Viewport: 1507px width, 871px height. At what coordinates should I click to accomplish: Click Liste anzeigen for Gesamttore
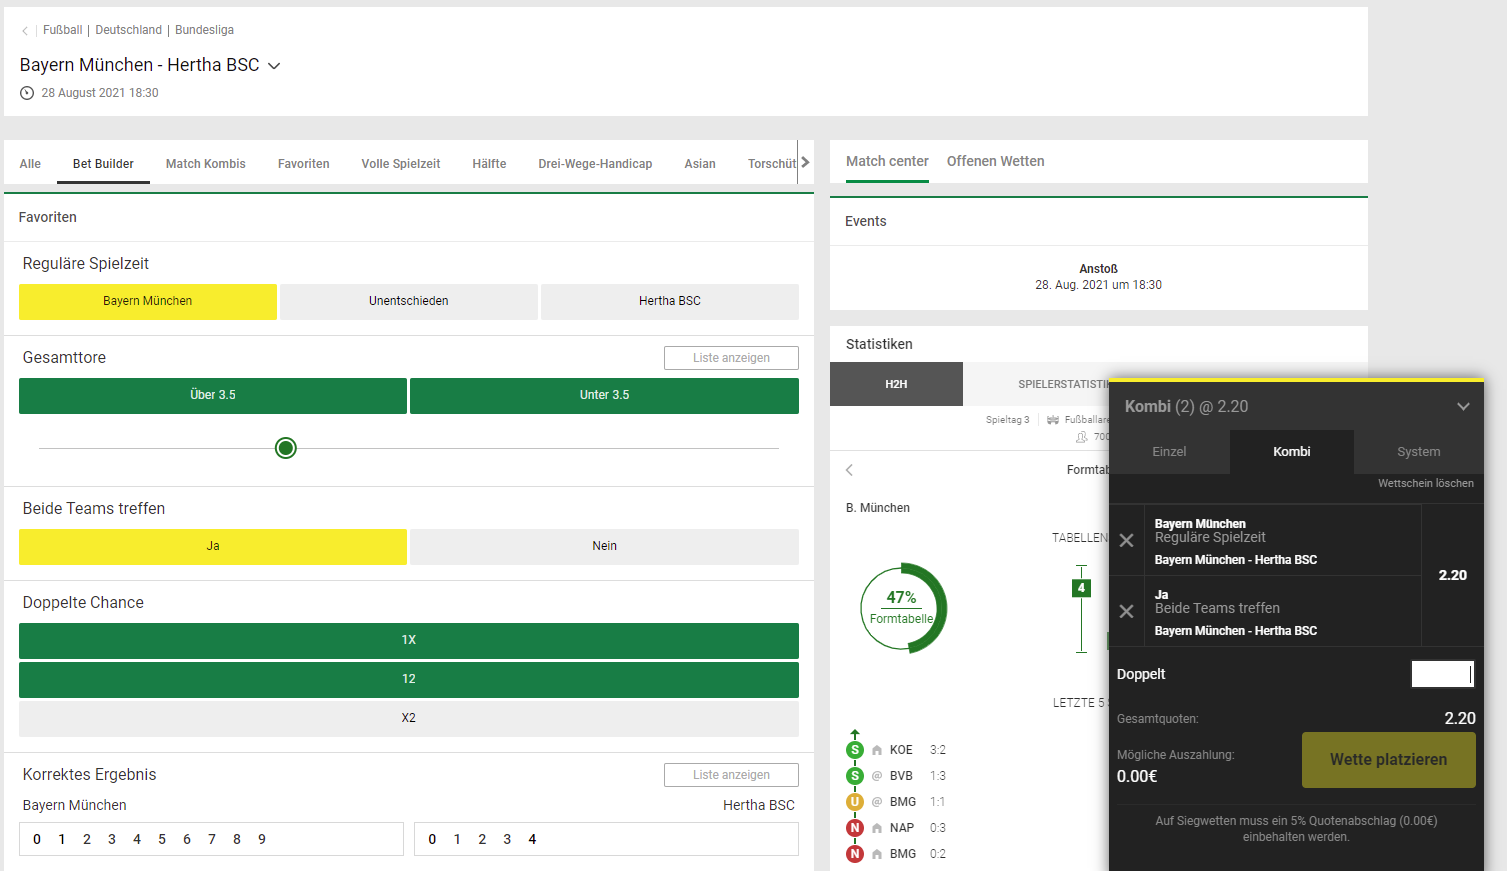731,358
